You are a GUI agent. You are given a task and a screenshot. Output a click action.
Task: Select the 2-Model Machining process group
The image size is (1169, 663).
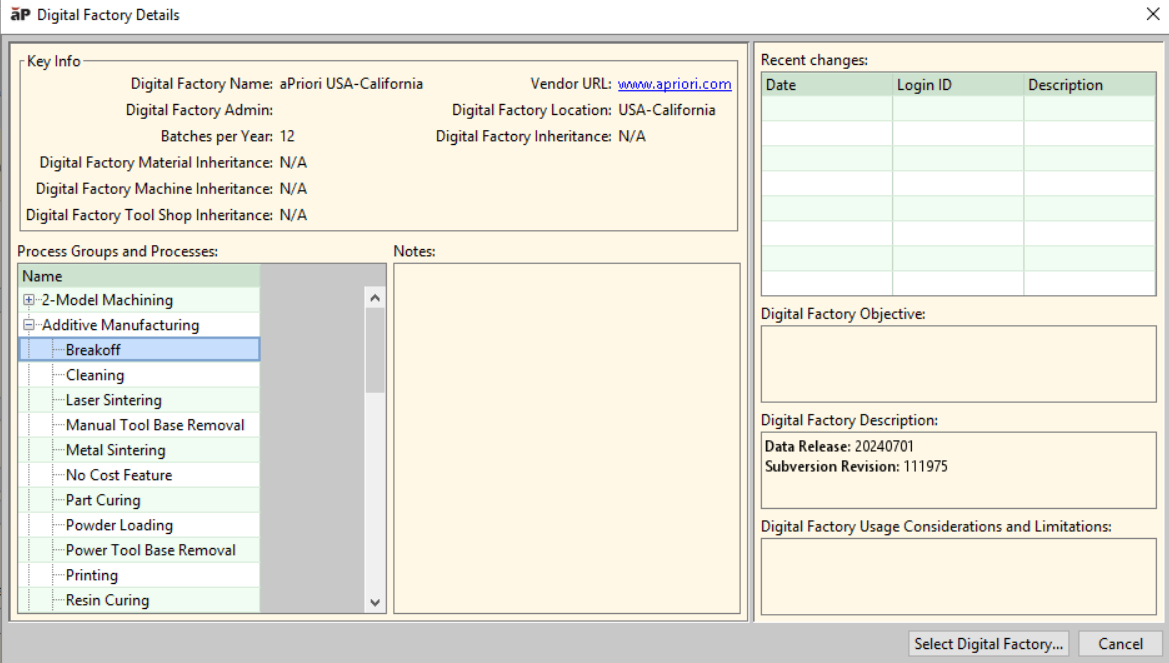pos(107,300)
